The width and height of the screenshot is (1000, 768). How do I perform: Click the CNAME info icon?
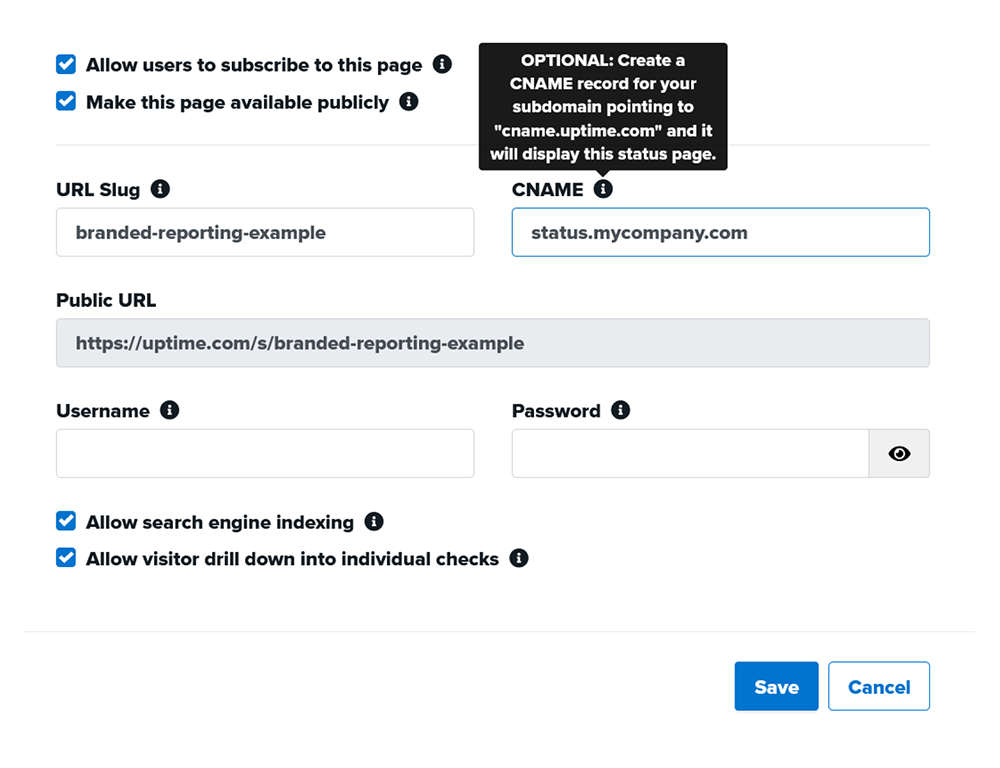coord(603,189)
